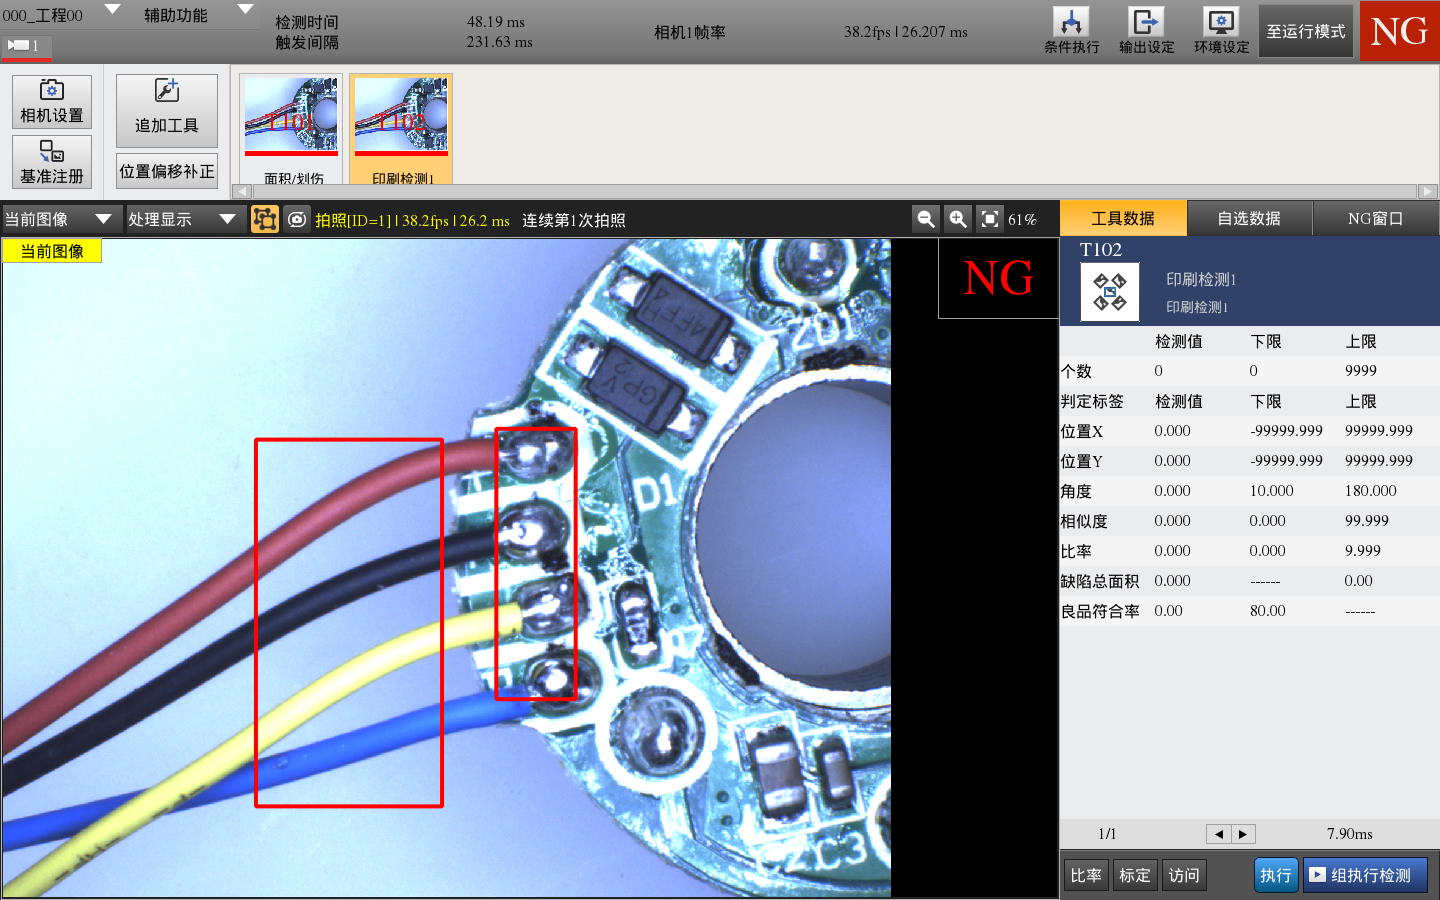Open the NG窗口 tab
1440x900 pixels.
1376,217
